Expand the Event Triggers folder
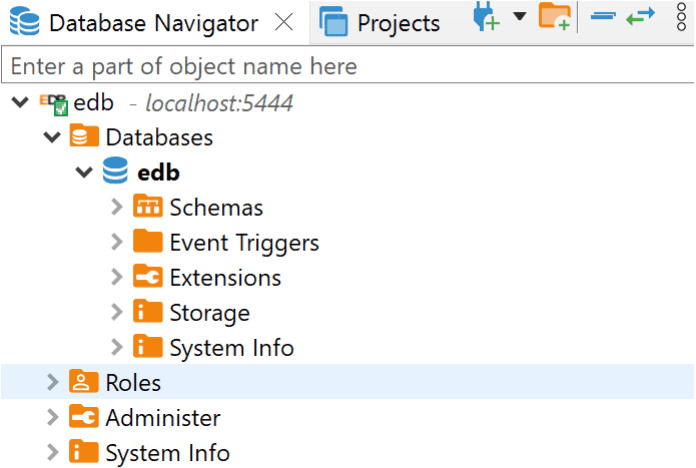Screen dimensions: 696x468 point(117,243)
